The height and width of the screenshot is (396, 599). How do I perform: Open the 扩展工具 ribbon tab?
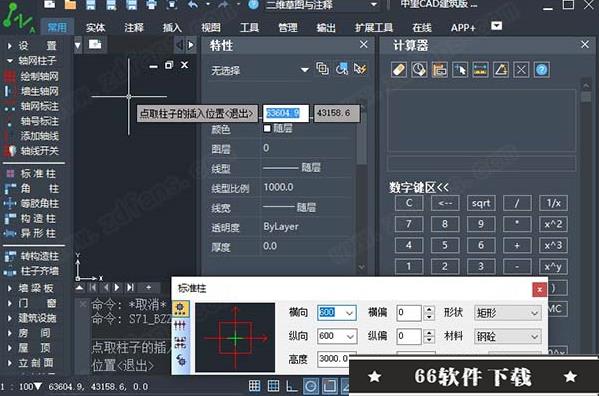click(374, 27)
